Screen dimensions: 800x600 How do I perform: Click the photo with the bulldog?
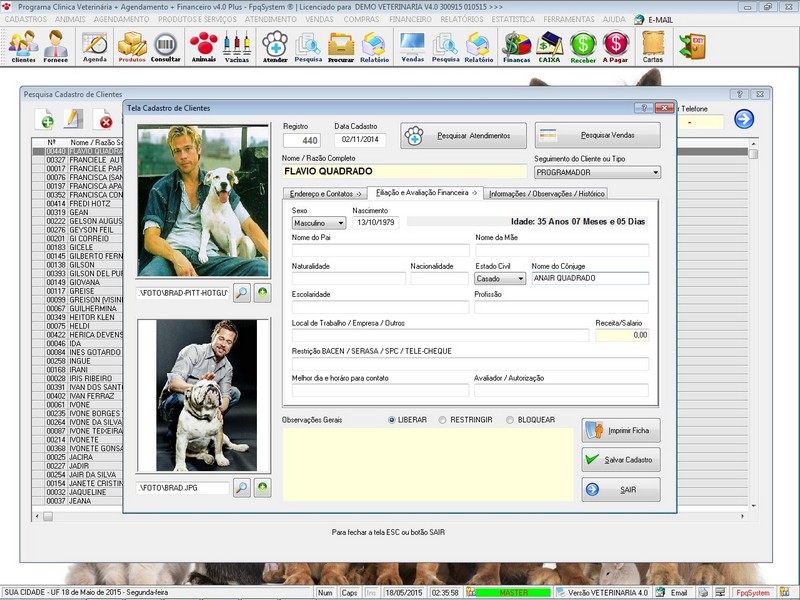[x=203, y=395]
